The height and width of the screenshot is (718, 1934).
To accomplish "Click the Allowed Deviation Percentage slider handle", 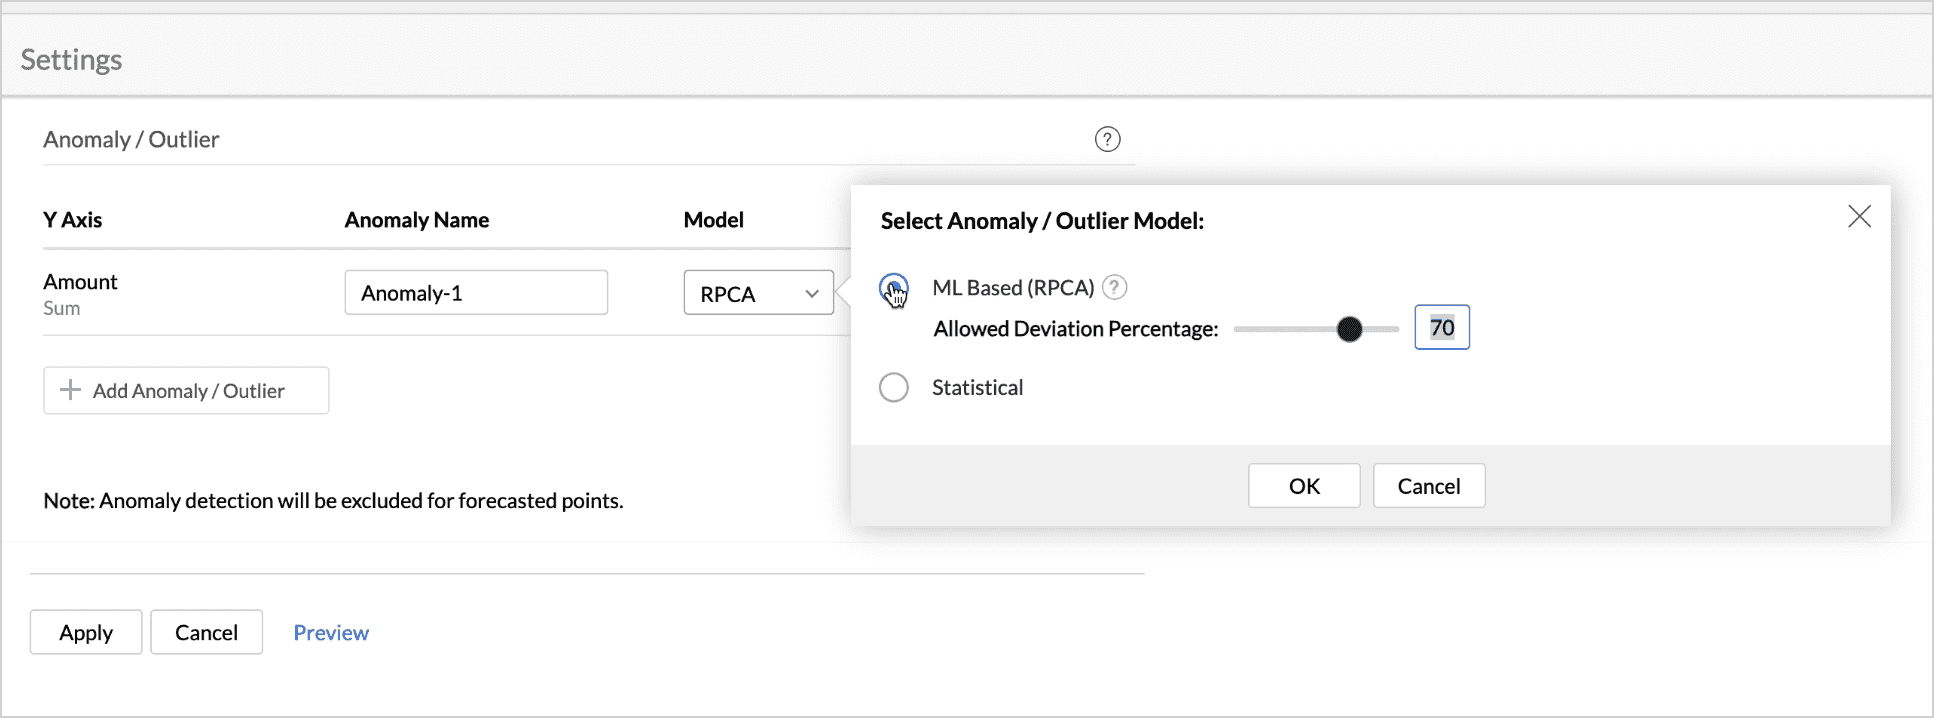I will coord(1349,328).
